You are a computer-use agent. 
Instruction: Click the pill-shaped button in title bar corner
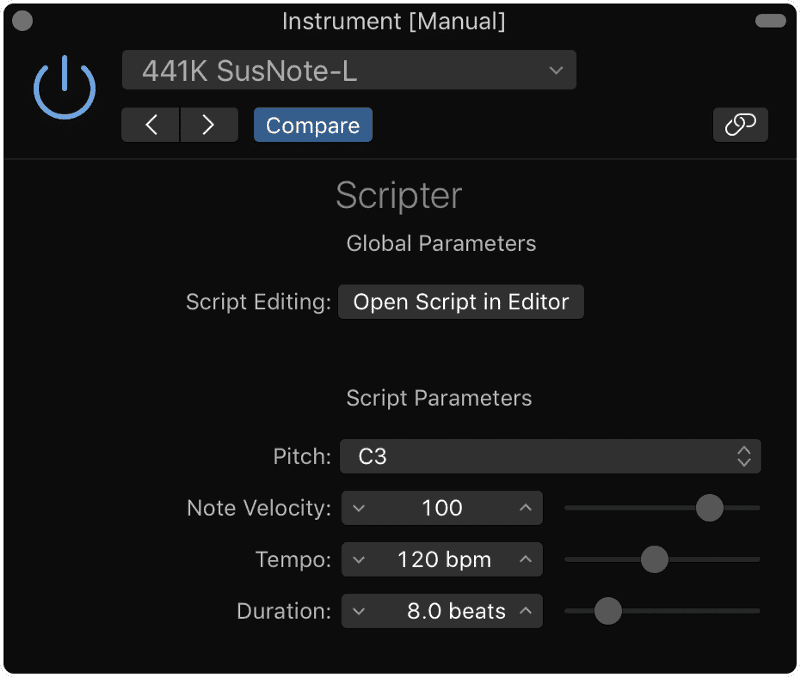[770, 20]
